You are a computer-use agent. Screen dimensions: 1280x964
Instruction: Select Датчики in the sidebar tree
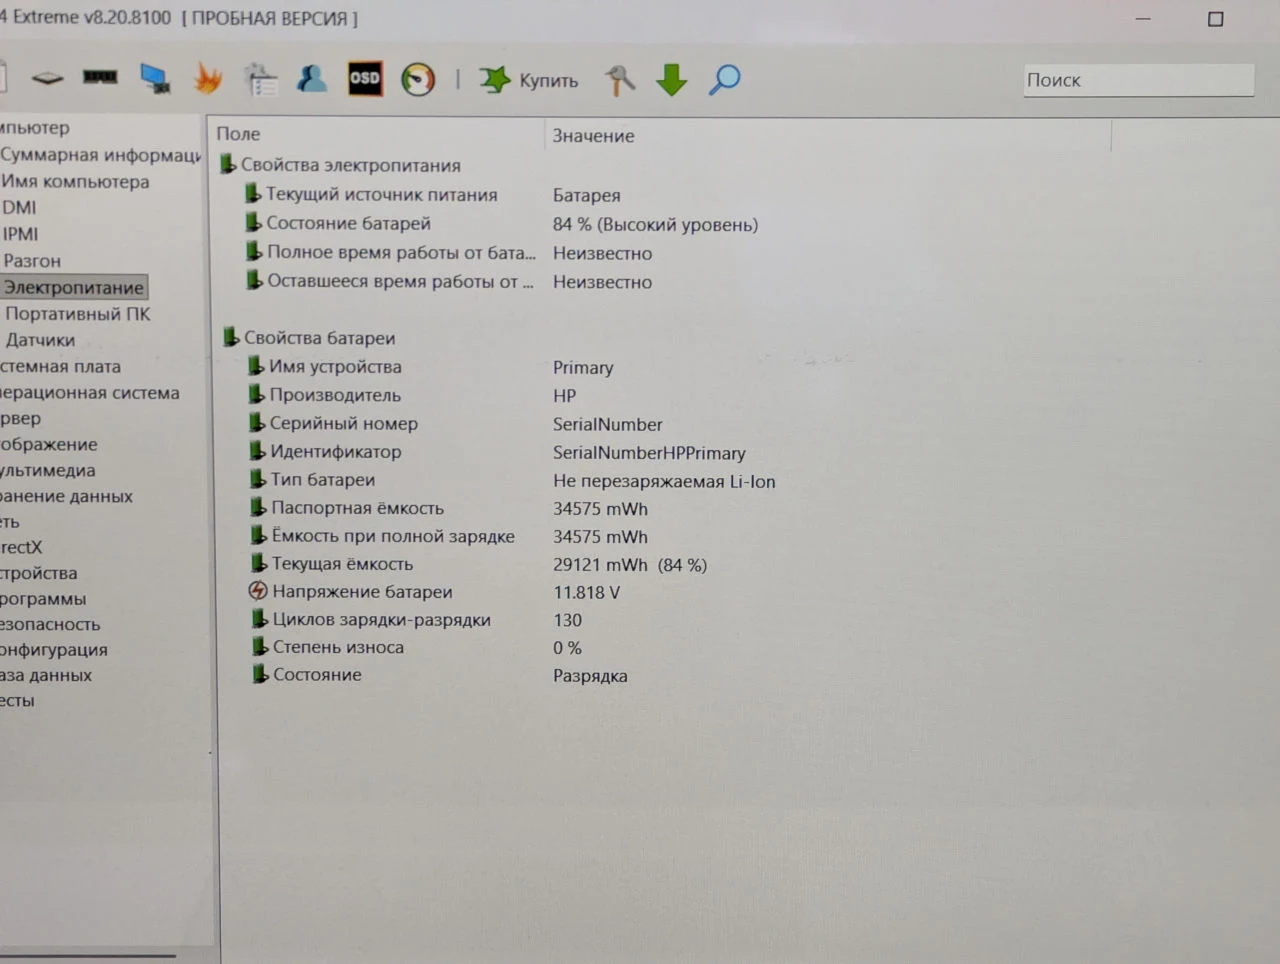pos(40,340)
